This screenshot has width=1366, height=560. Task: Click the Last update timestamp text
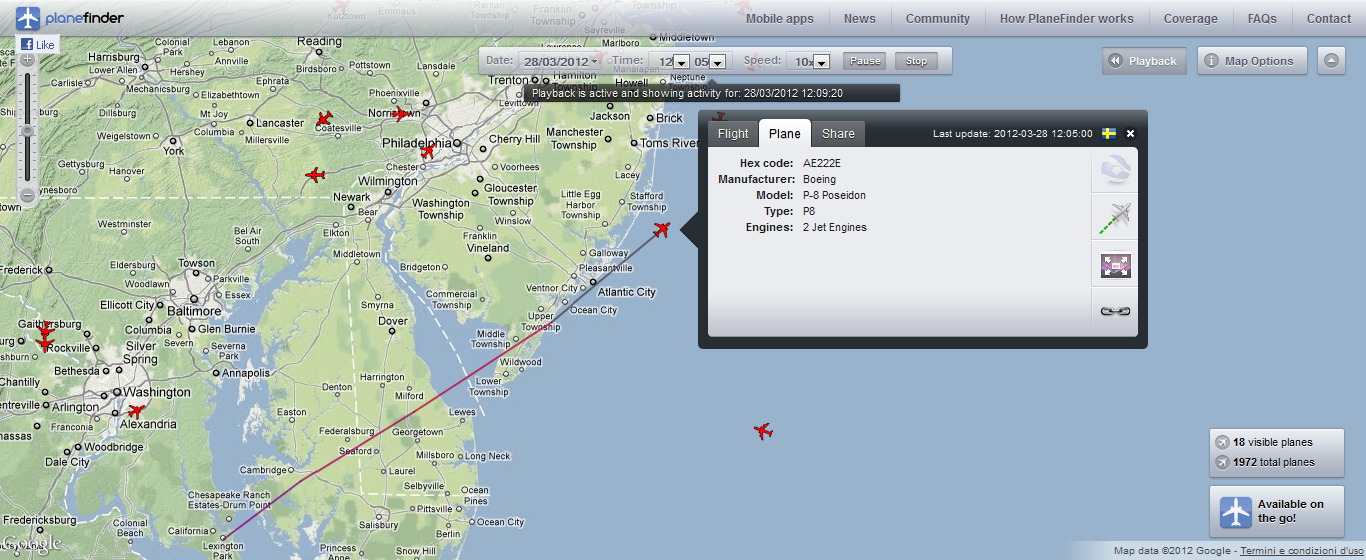tap(1012, 133)
